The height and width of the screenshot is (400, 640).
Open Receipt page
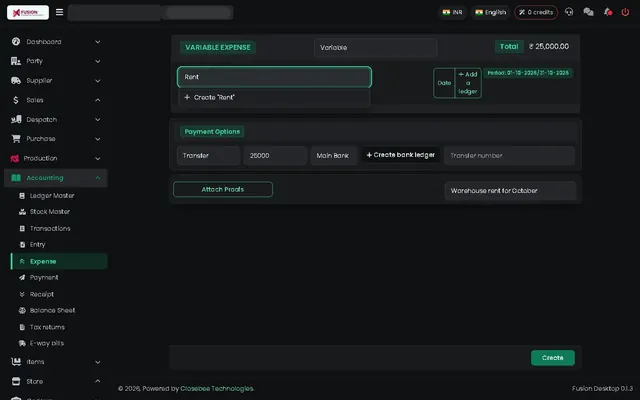[x=42, y=294]
